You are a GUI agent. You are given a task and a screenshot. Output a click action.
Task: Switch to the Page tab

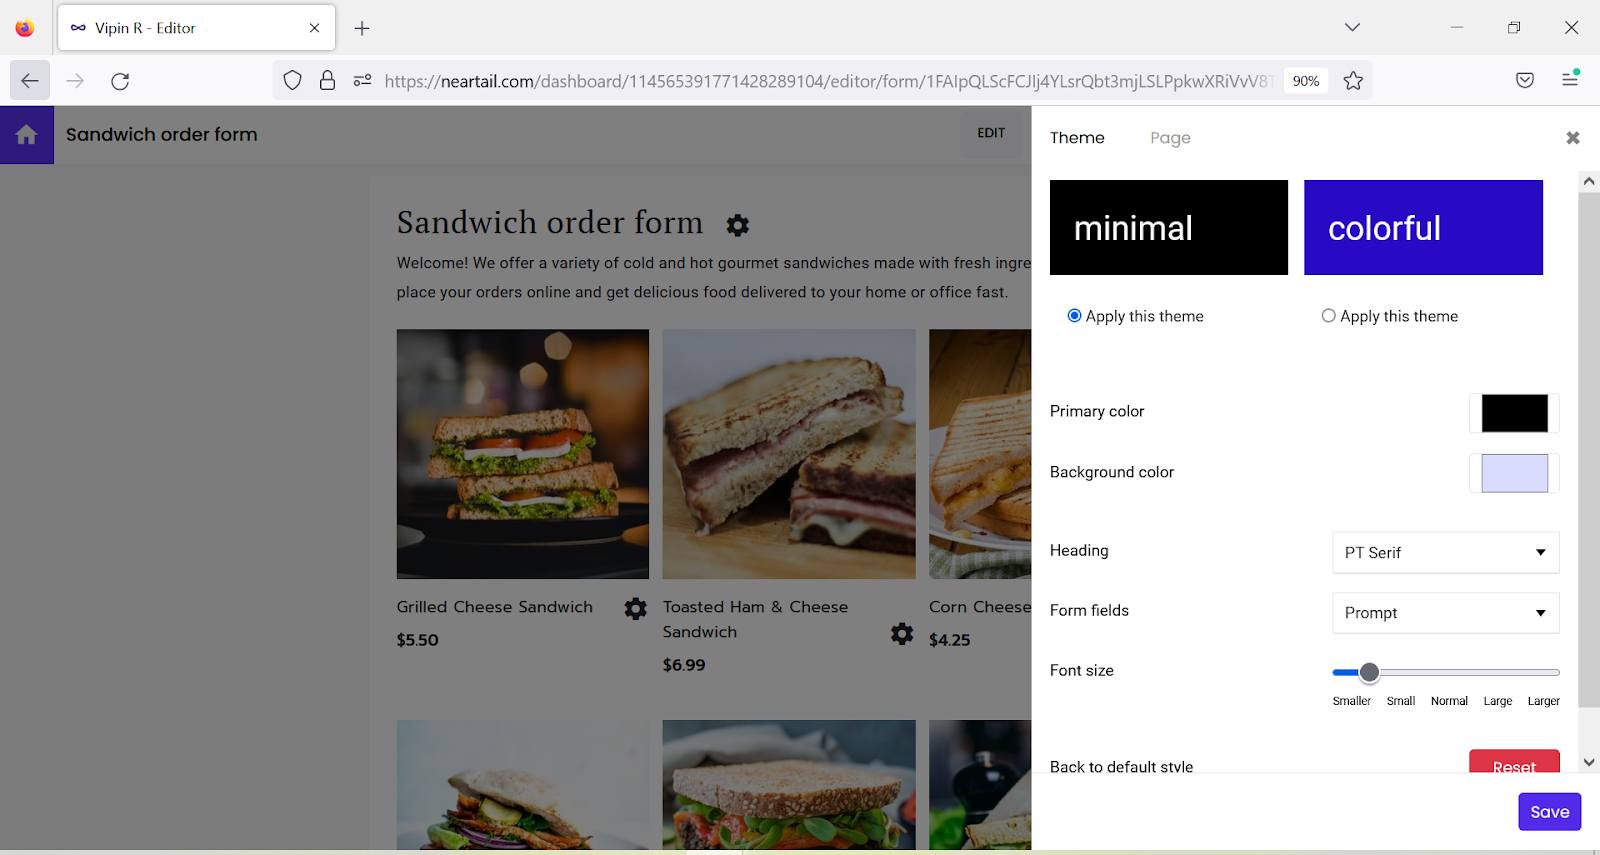click(x=1169, y=137)
